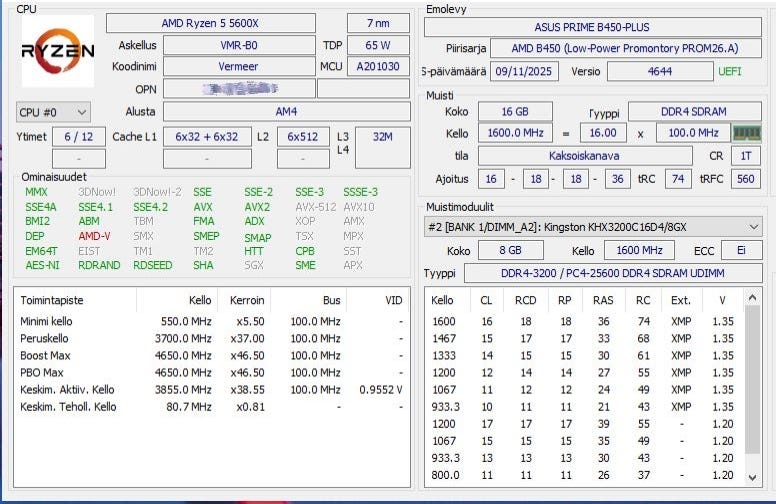Open the CPU #0 selector dropdown
The image size is (776, 504).
pos(53,112)
